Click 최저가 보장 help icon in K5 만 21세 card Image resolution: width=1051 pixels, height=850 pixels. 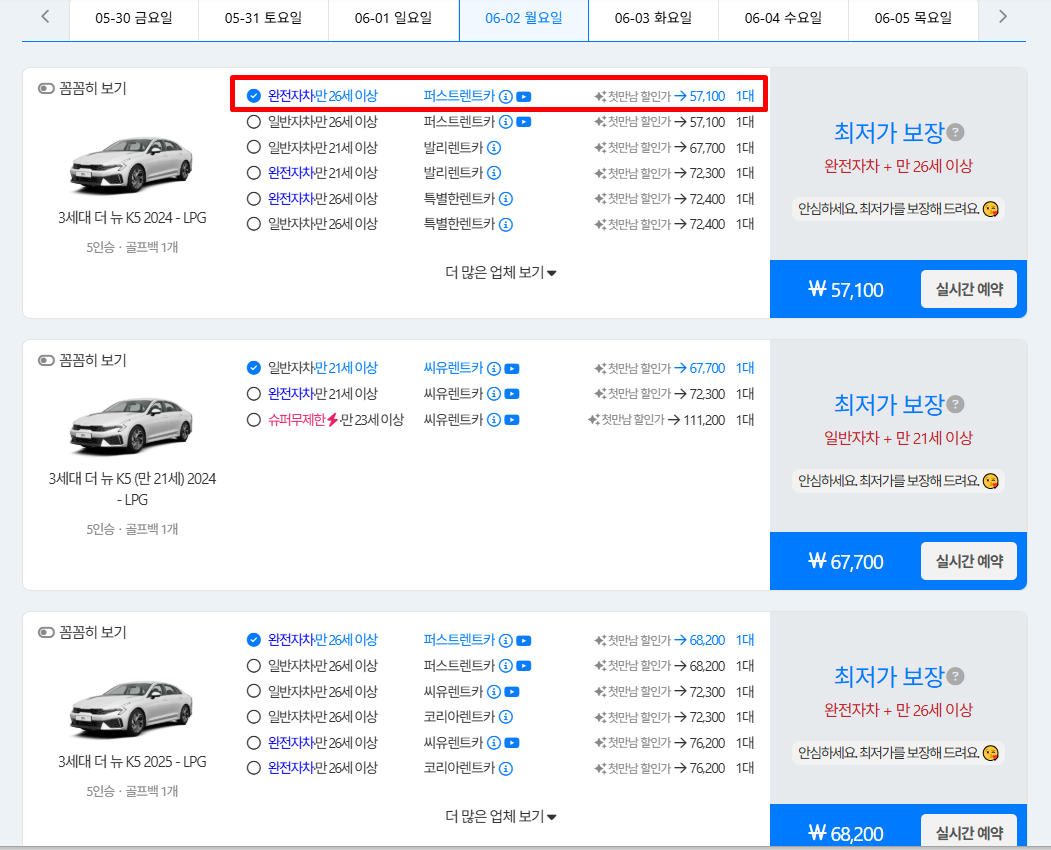956,405
